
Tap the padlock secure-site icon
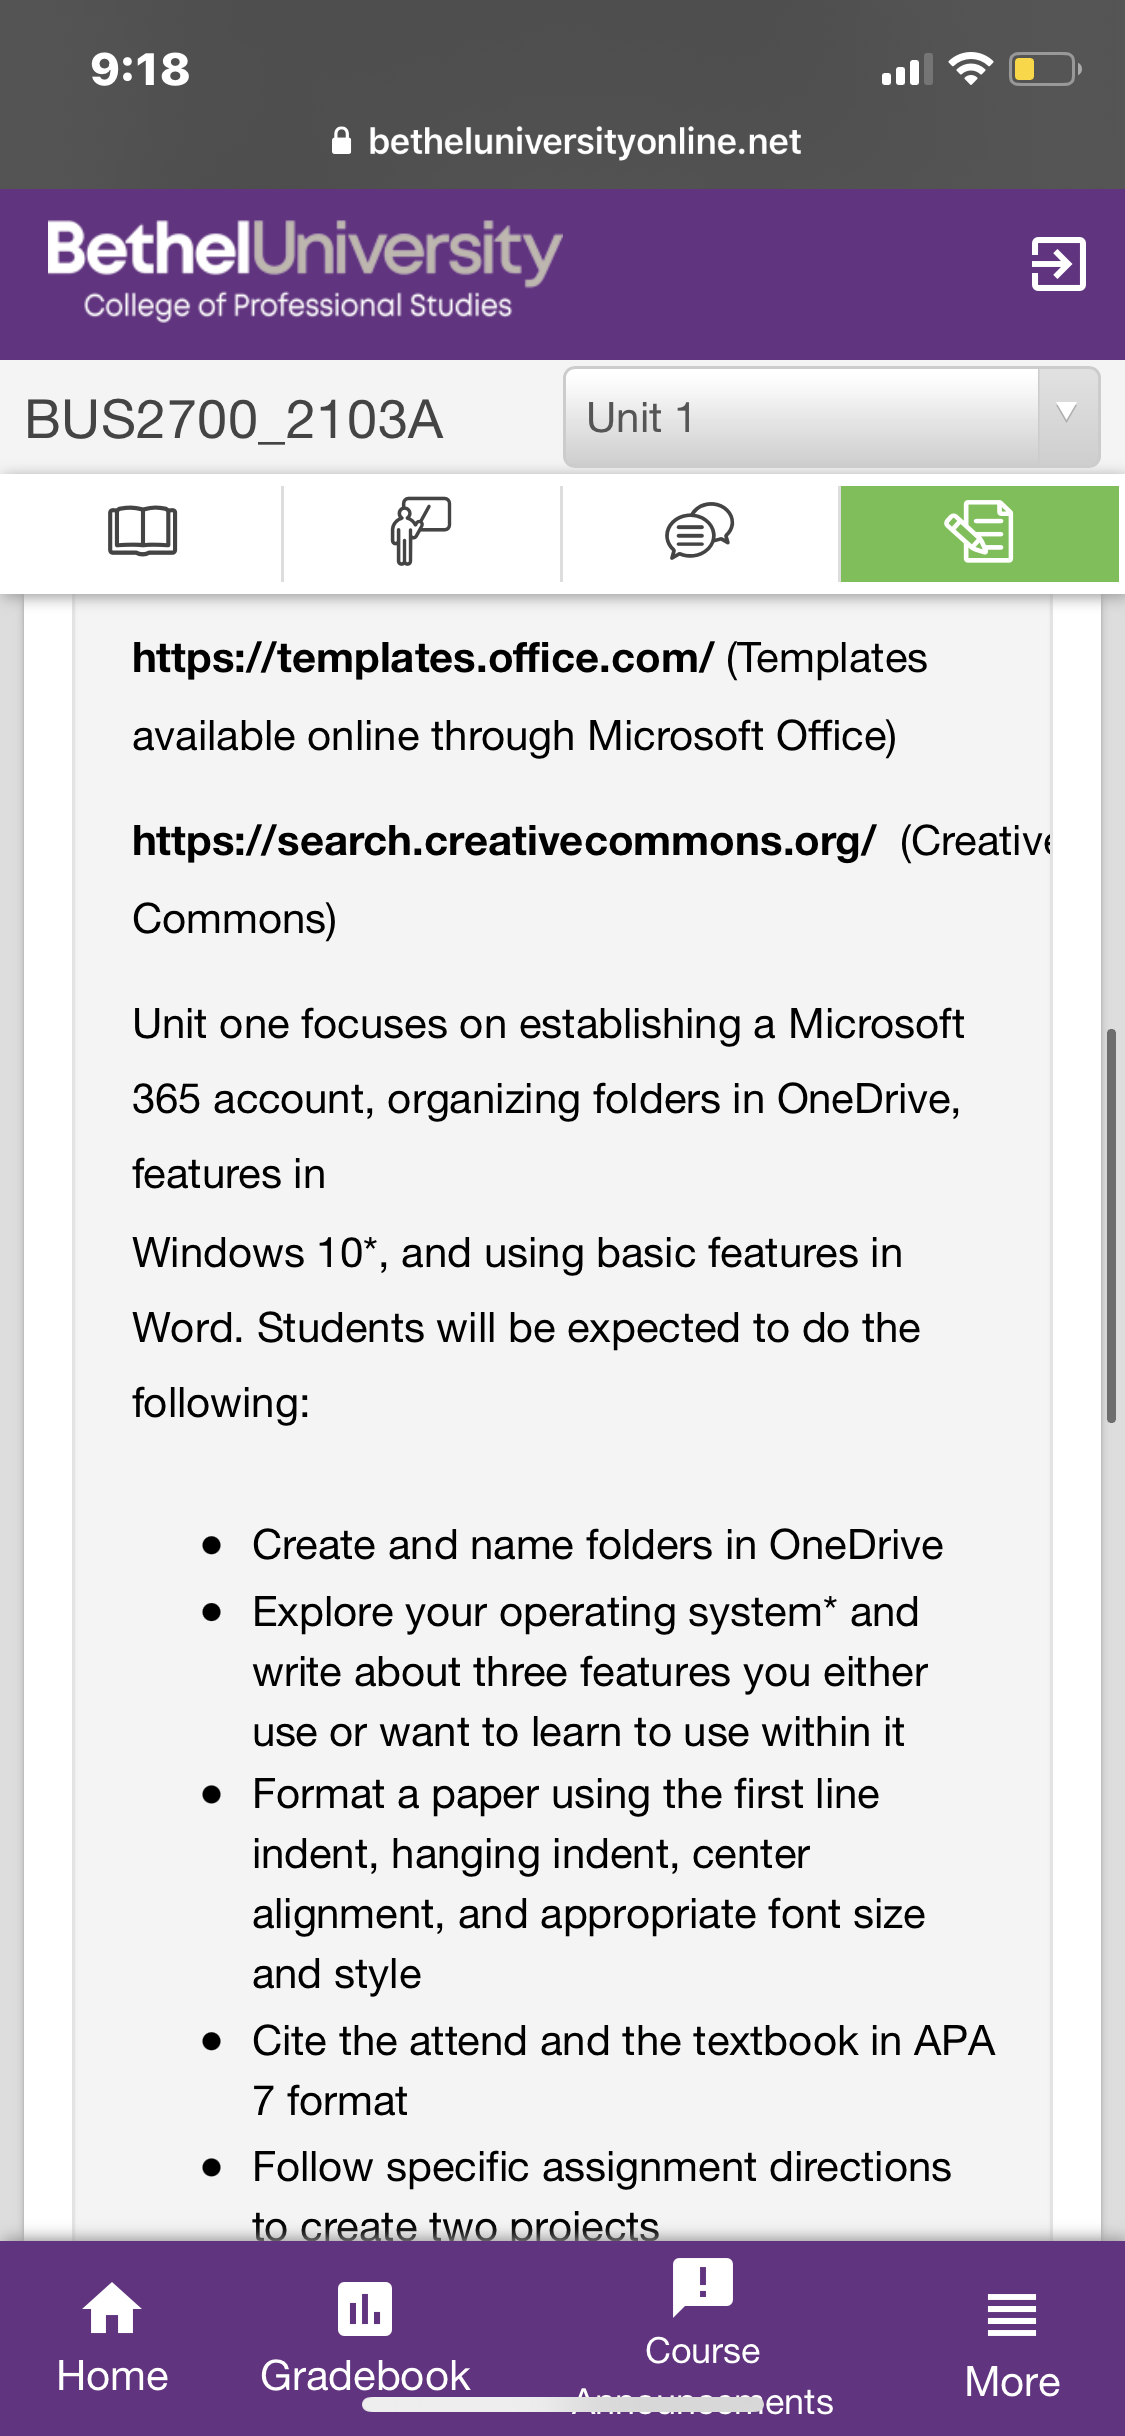point(342,141)
